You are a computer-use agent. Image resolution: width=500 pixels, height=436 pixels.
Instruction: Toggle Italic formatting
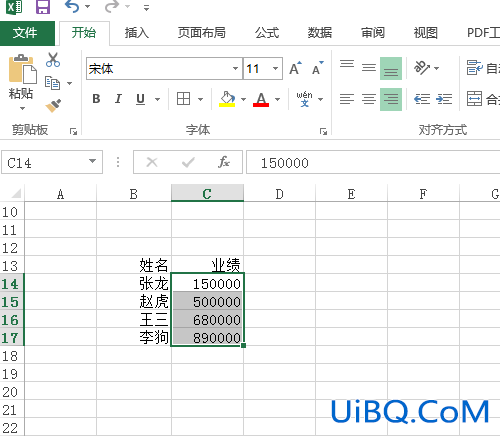(x=118, y=99)
